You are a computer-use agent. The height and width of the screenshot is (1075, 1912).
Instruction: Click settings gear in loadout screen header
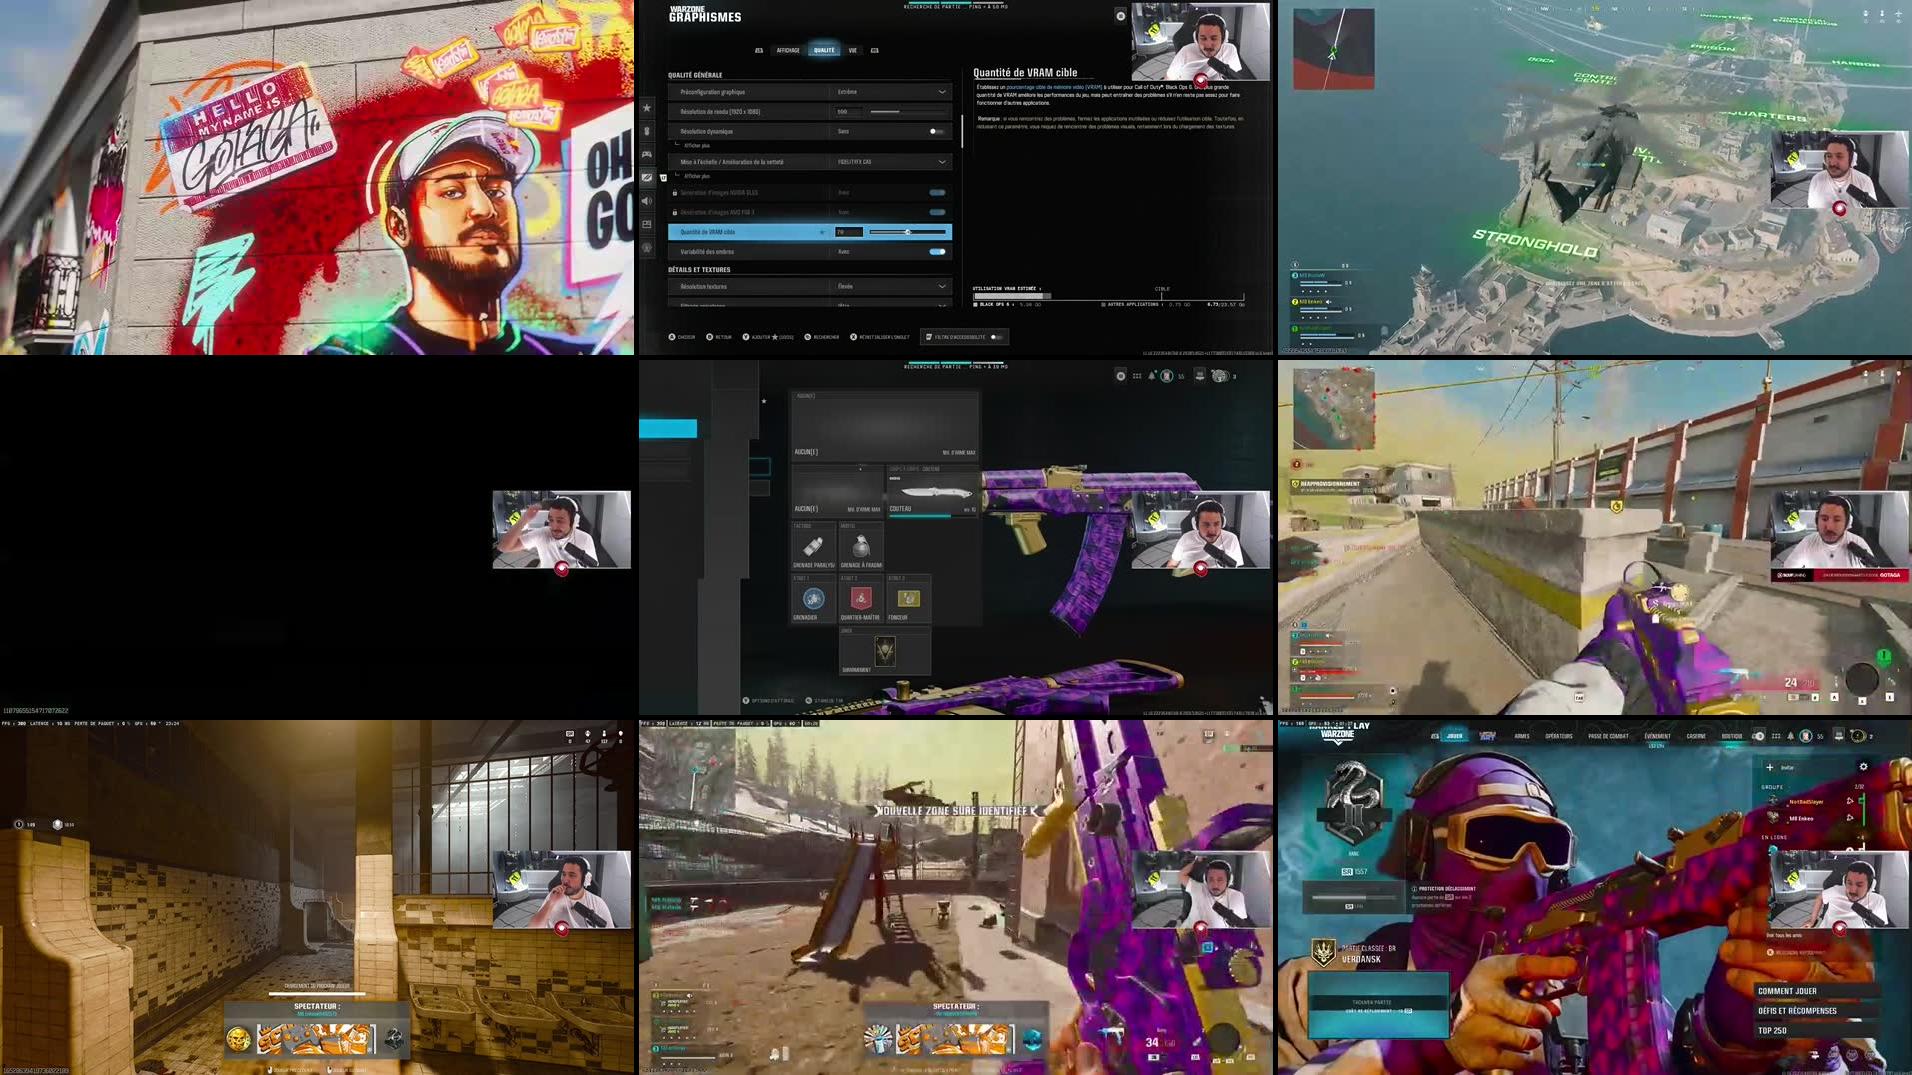[1121, 376]
